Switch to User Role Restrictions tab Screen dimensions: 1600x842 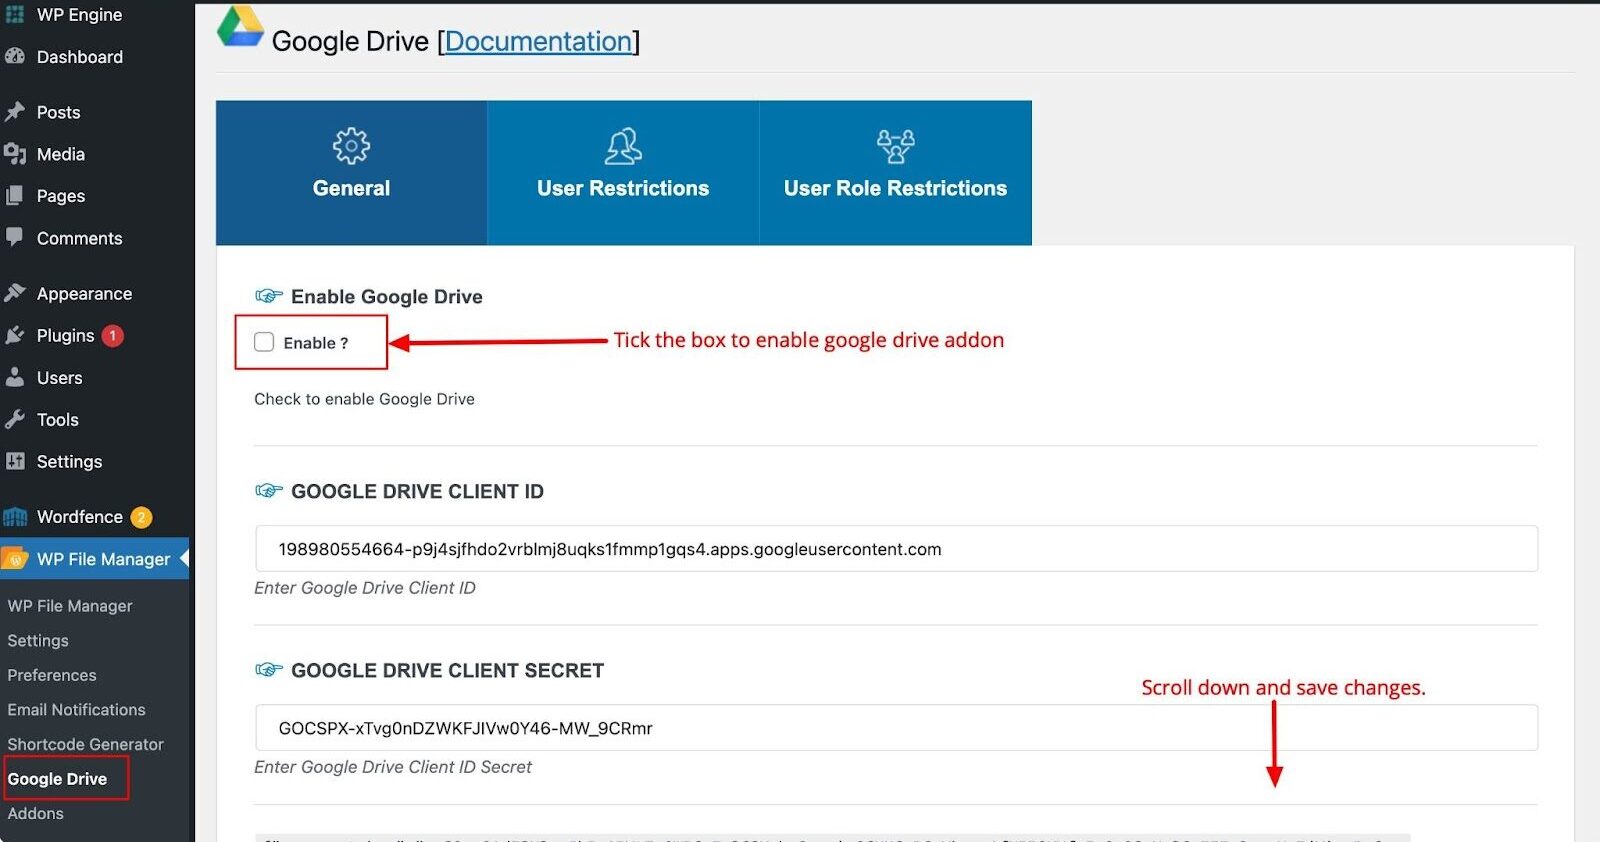[896, 172]
